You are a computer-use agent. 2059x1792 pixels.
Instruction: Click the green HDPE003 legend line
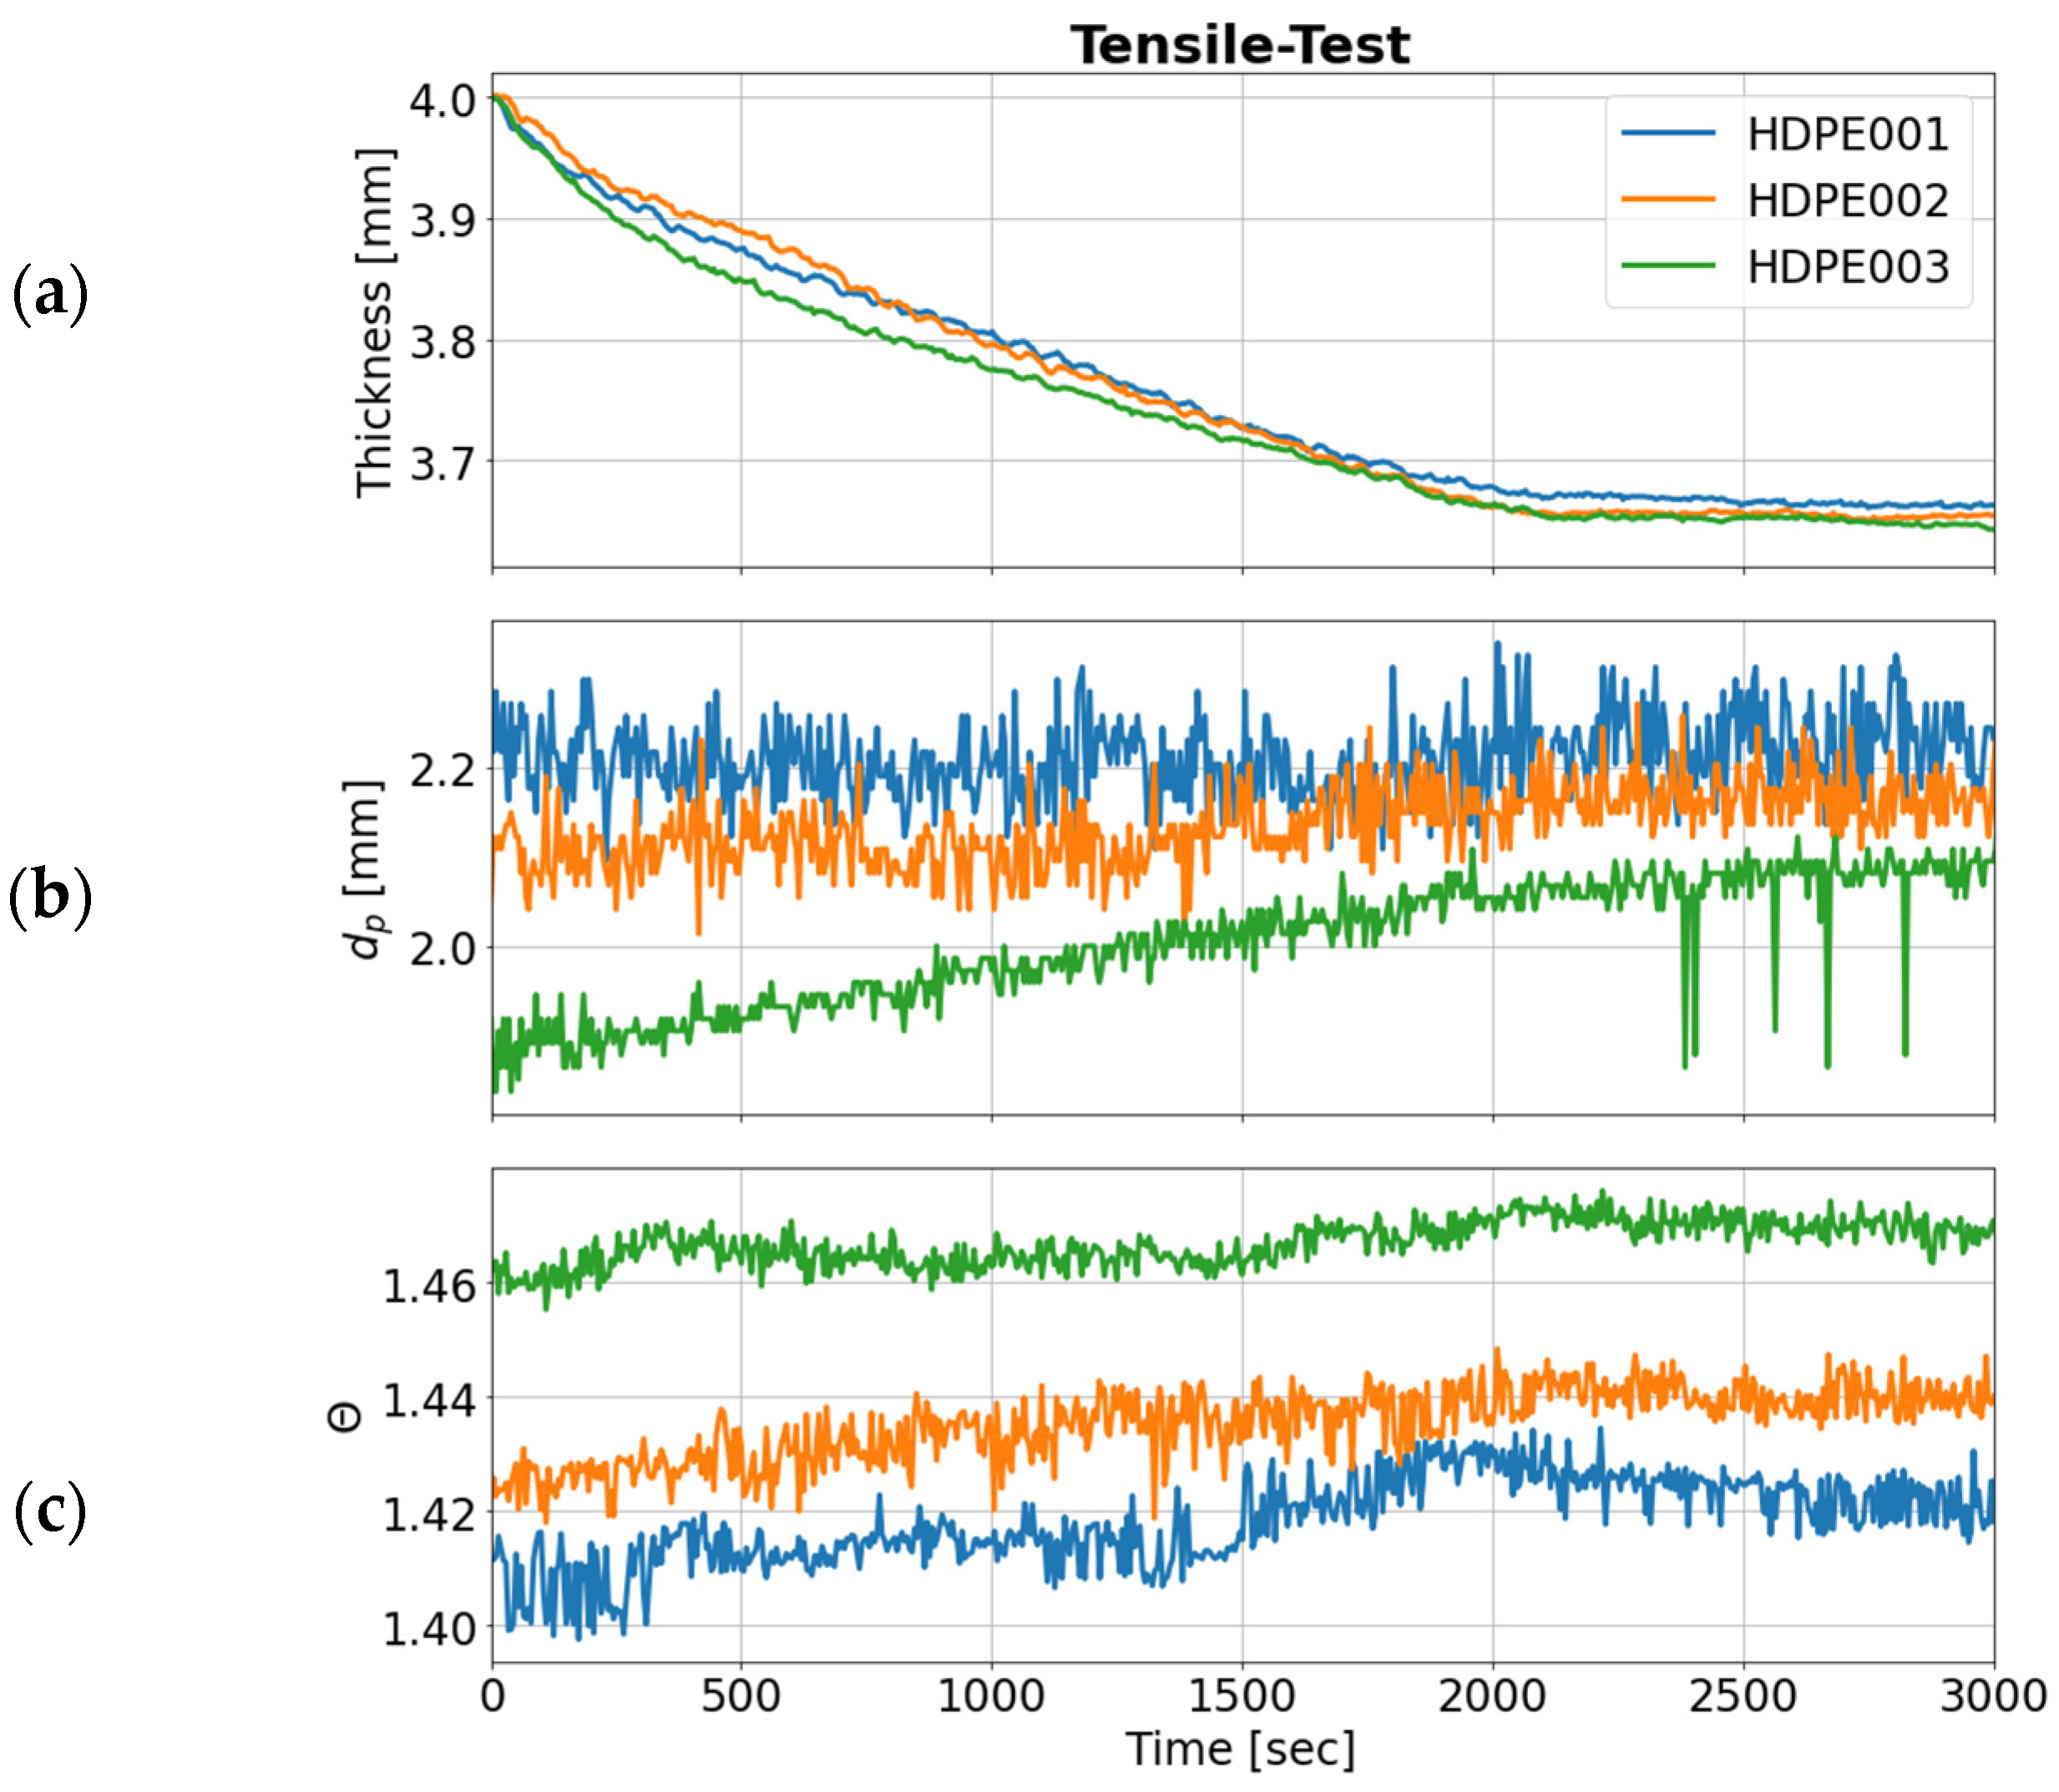1668,266
